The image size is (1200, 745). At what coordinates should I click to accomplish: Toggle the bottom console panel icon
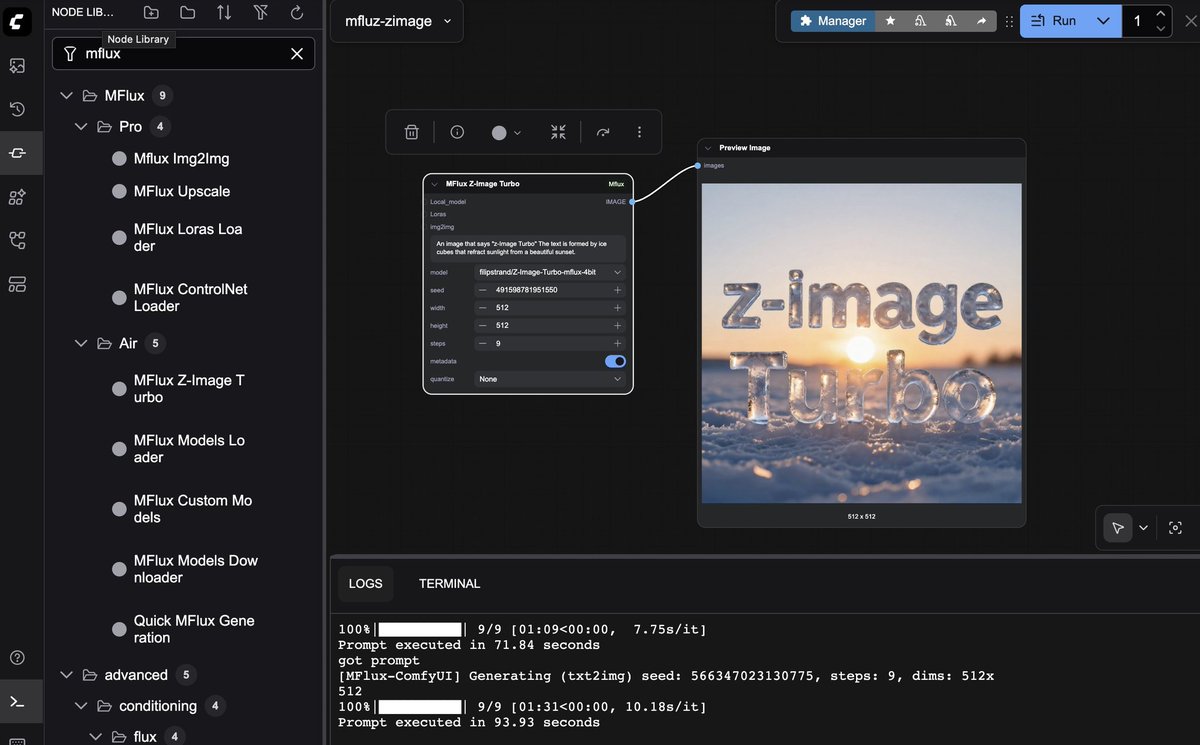pyautogui.click(x=18, y=701)
